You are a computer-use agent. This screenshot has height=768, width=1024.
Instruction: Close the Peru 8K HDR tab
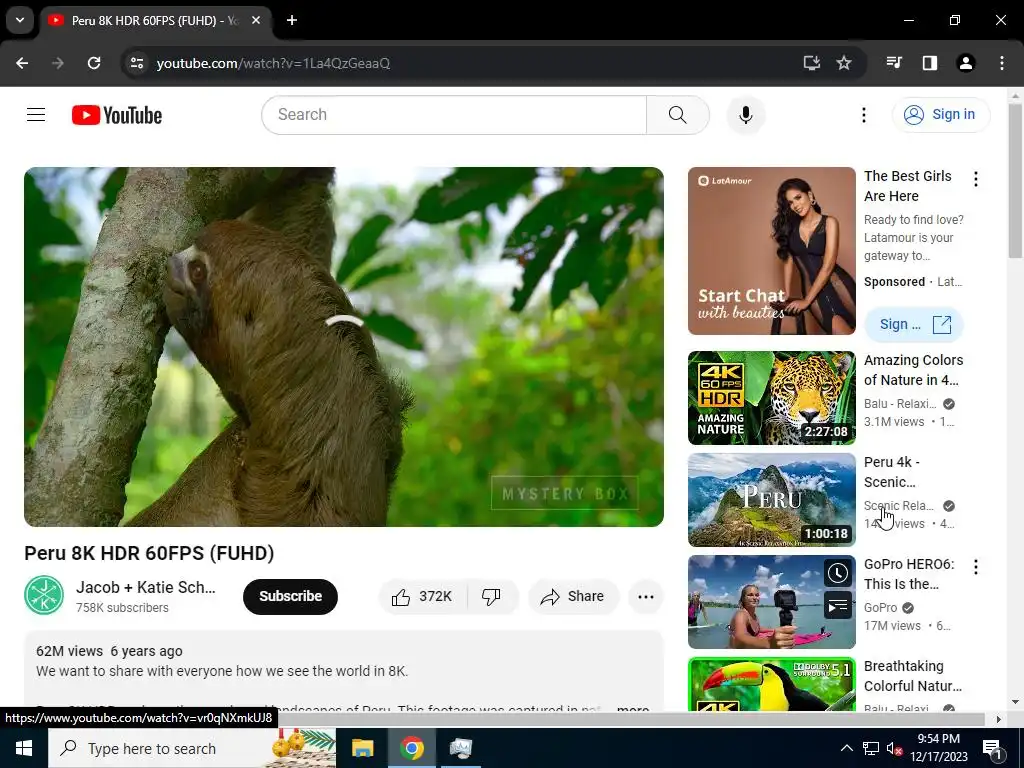256,20
